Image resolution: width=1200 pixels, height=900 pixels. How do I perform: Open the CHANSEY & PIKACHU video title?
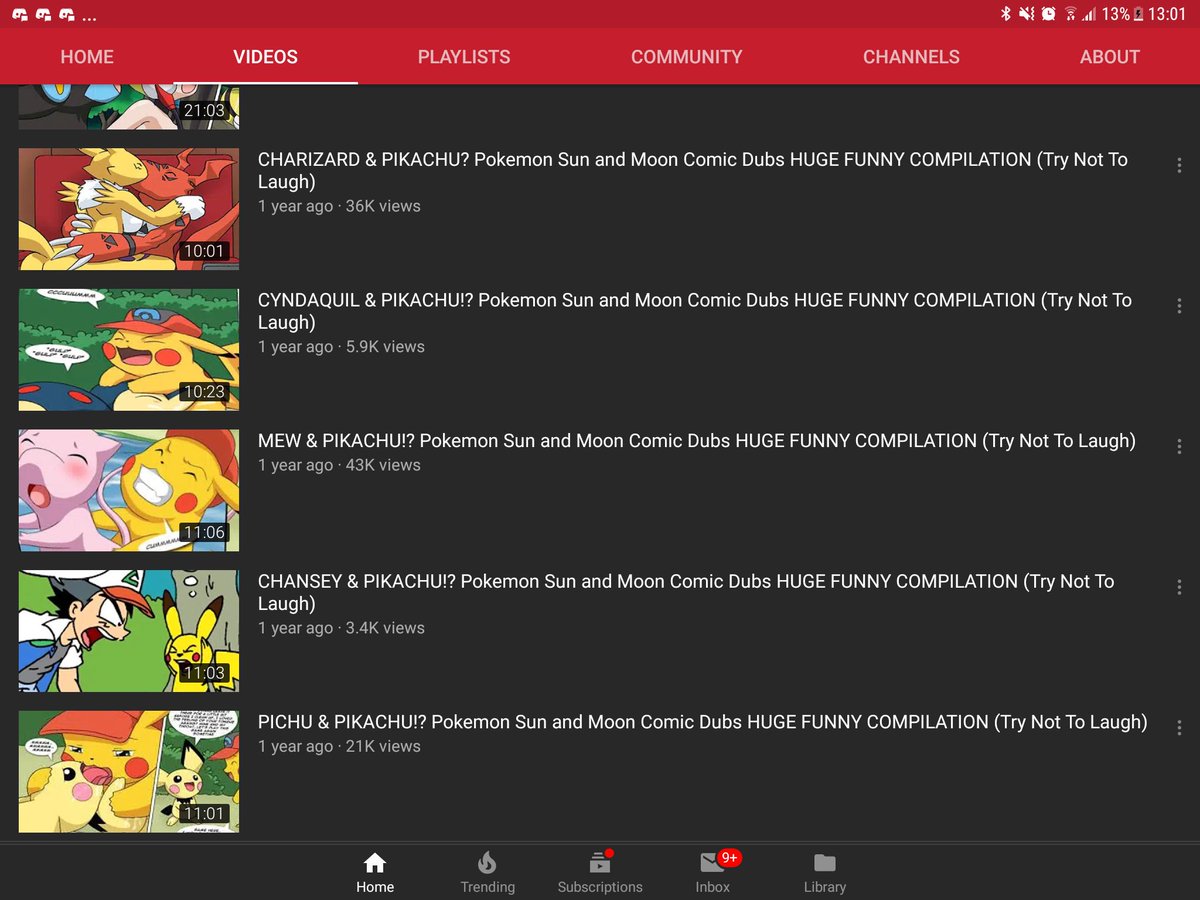[x=686, y=592]
